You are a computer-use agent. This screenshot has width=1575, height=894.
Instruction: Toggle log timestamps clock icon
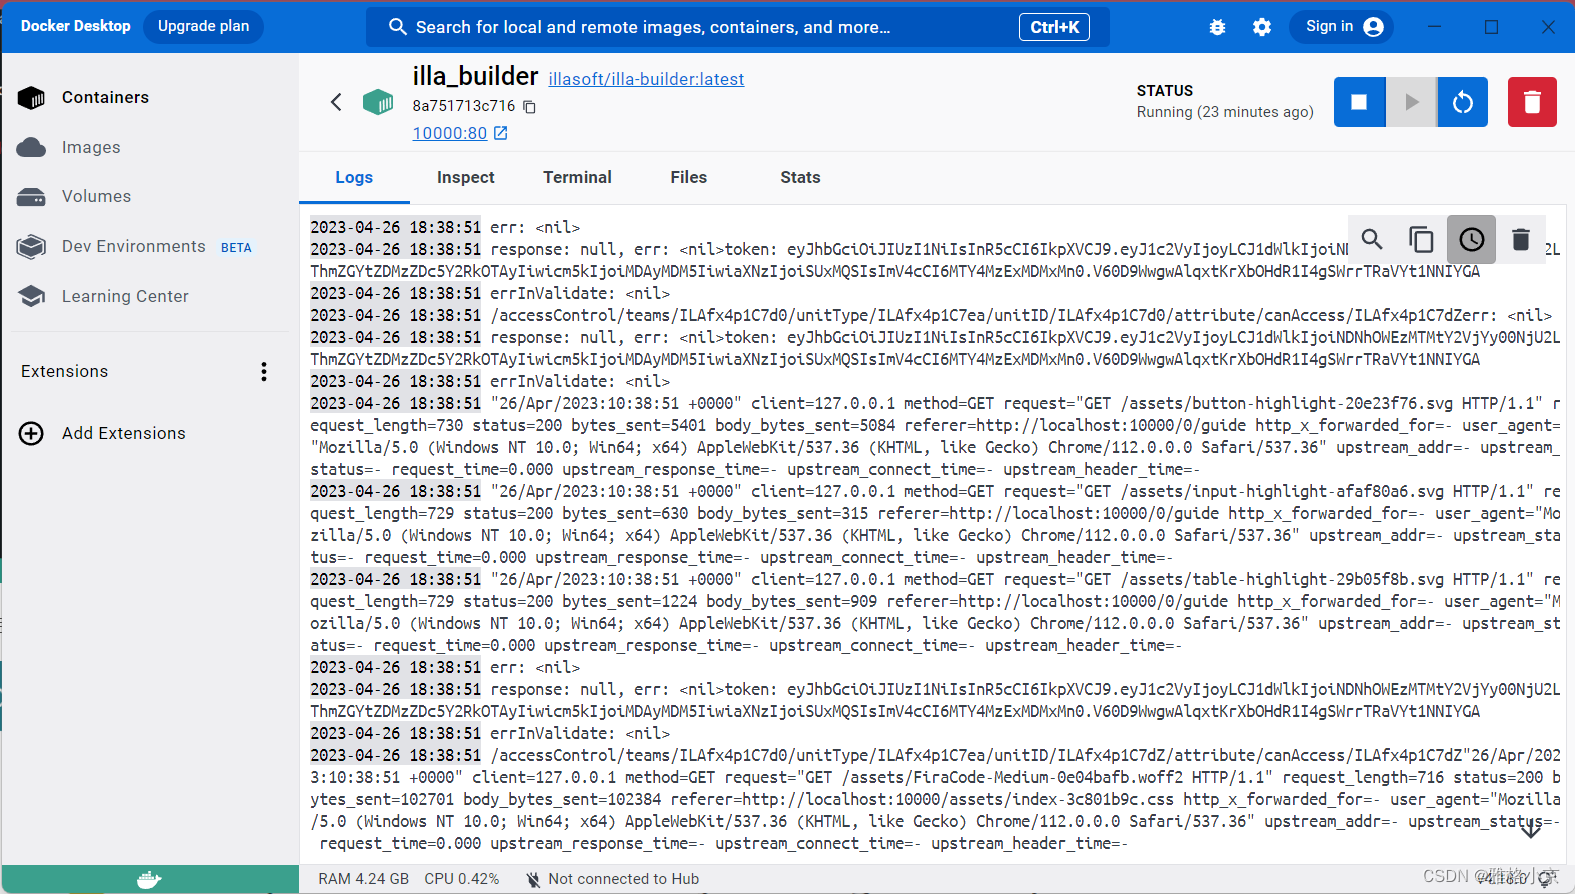(1471, 239)
